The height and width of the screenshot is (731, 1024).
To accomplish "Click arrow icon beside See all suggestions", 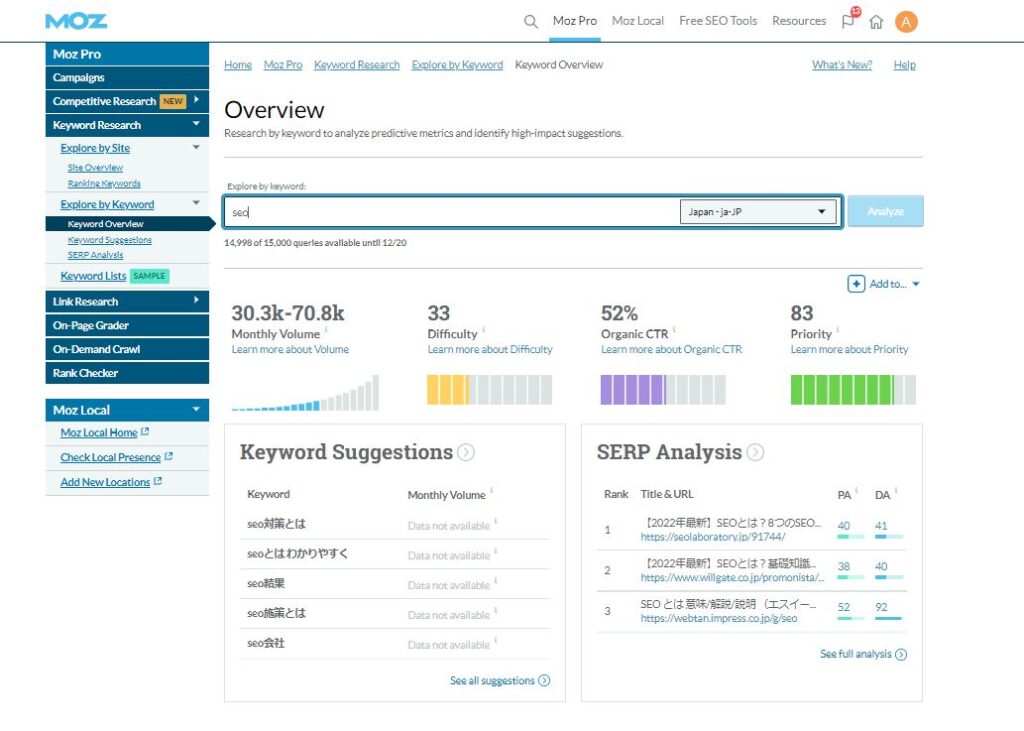I will pos(544,680).
